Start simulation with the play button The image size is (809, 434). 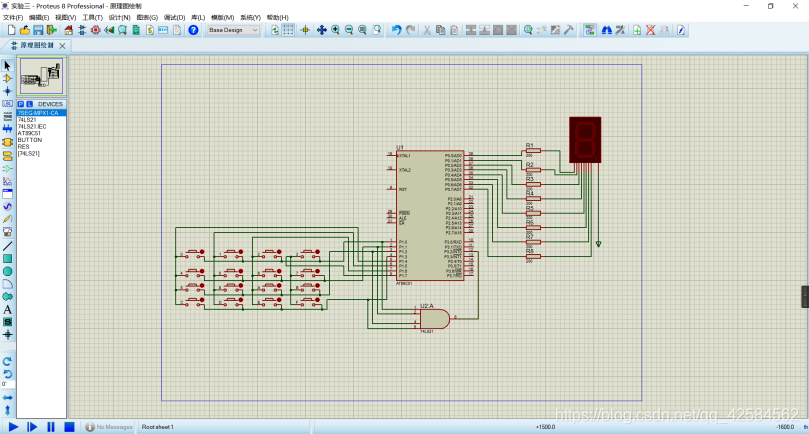click(x=13, y=427)
